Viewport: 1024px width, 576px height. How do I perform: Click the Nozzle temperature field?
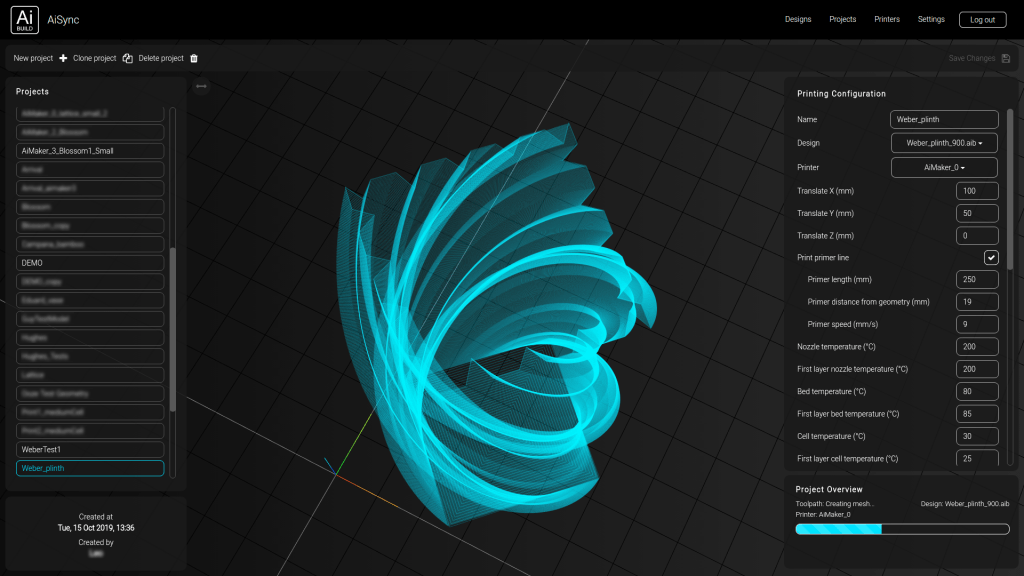click(x=977, y=347)
